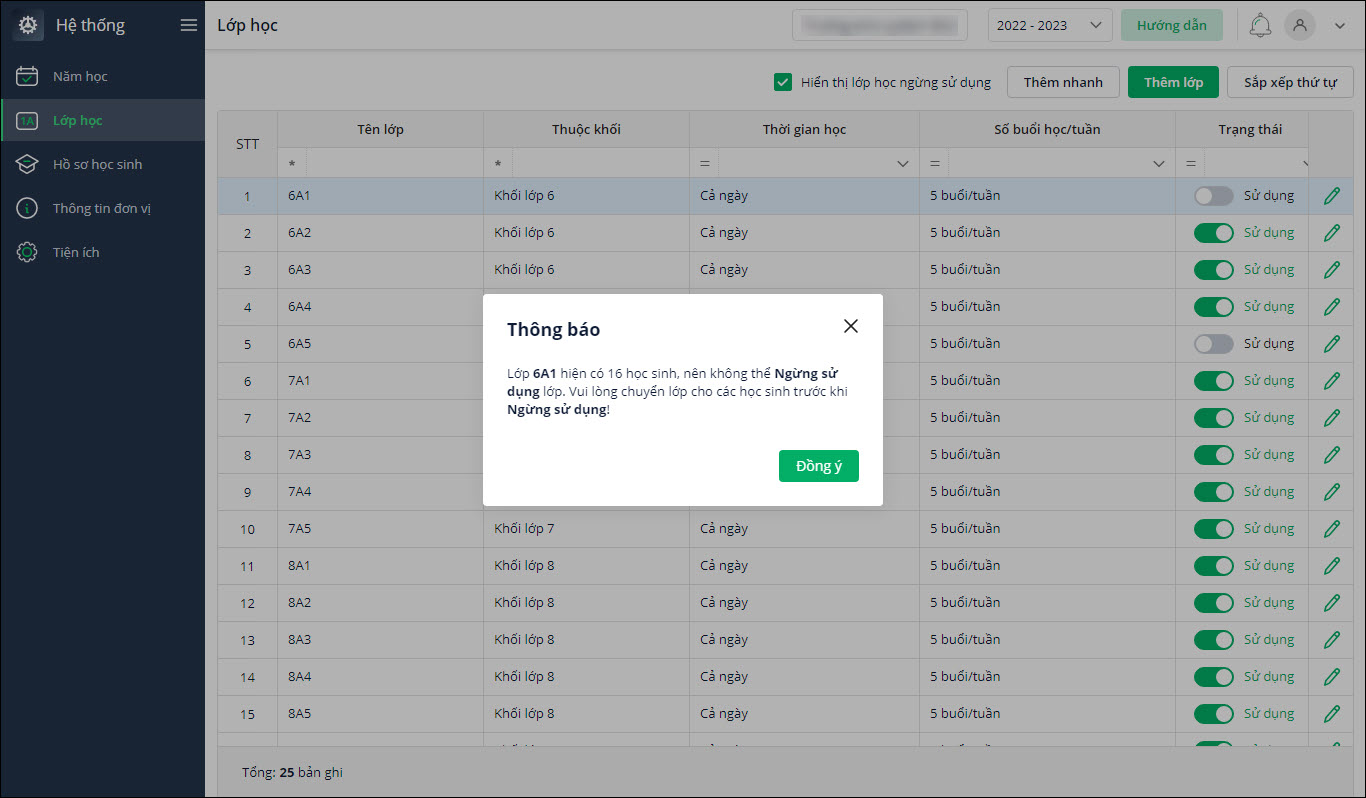The image size is (1366, 798).
Task: Click edit pencil for class 7A3
Action: coord(1331,455)
